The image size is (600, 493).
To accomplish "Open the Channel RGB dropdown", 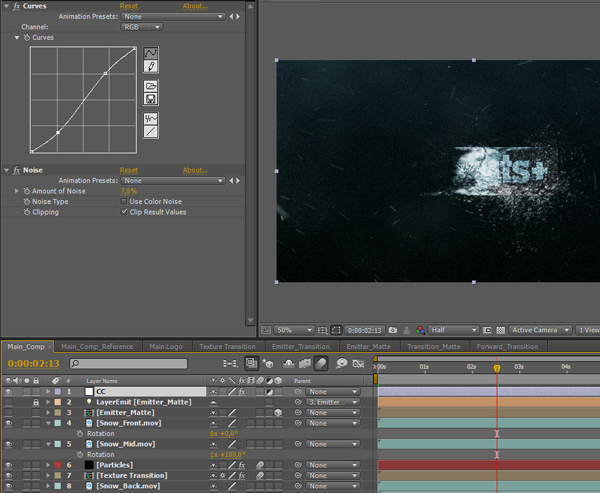I will [143, 27].
